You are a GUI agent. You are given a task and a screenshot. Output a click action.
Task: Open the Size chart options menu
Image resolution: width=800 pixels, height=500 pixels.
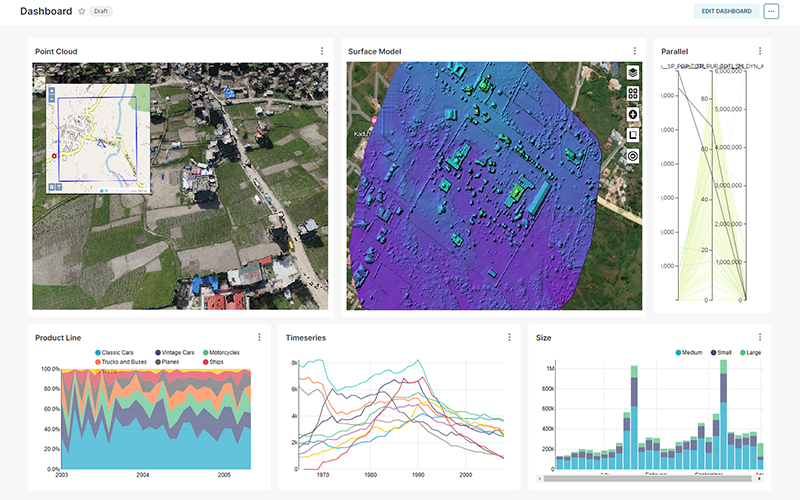coord(760,337)
